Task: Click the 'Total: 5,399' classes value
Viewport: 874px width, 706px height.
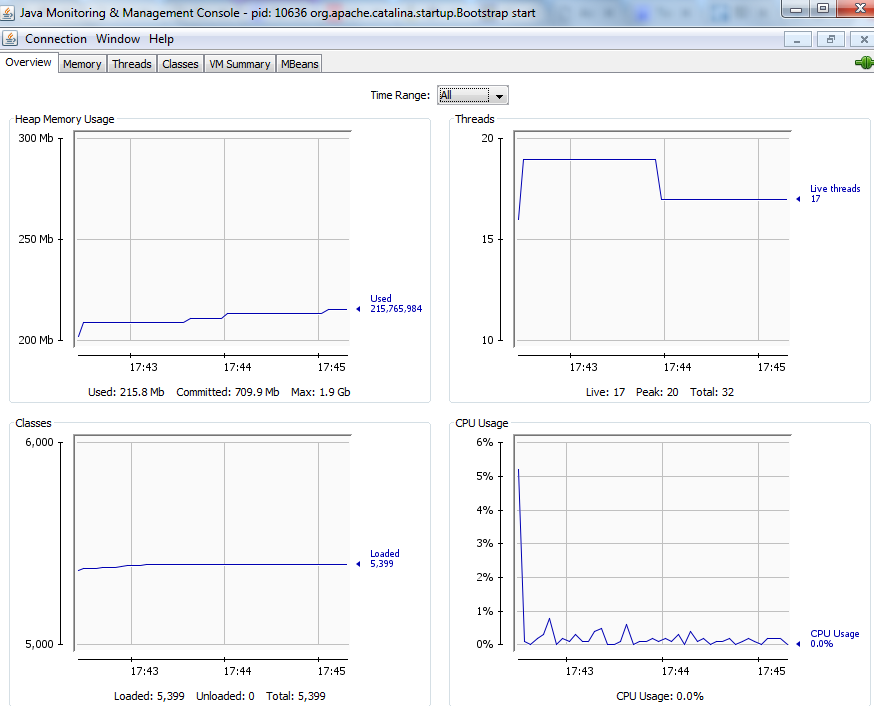Action: click(295, 696)
